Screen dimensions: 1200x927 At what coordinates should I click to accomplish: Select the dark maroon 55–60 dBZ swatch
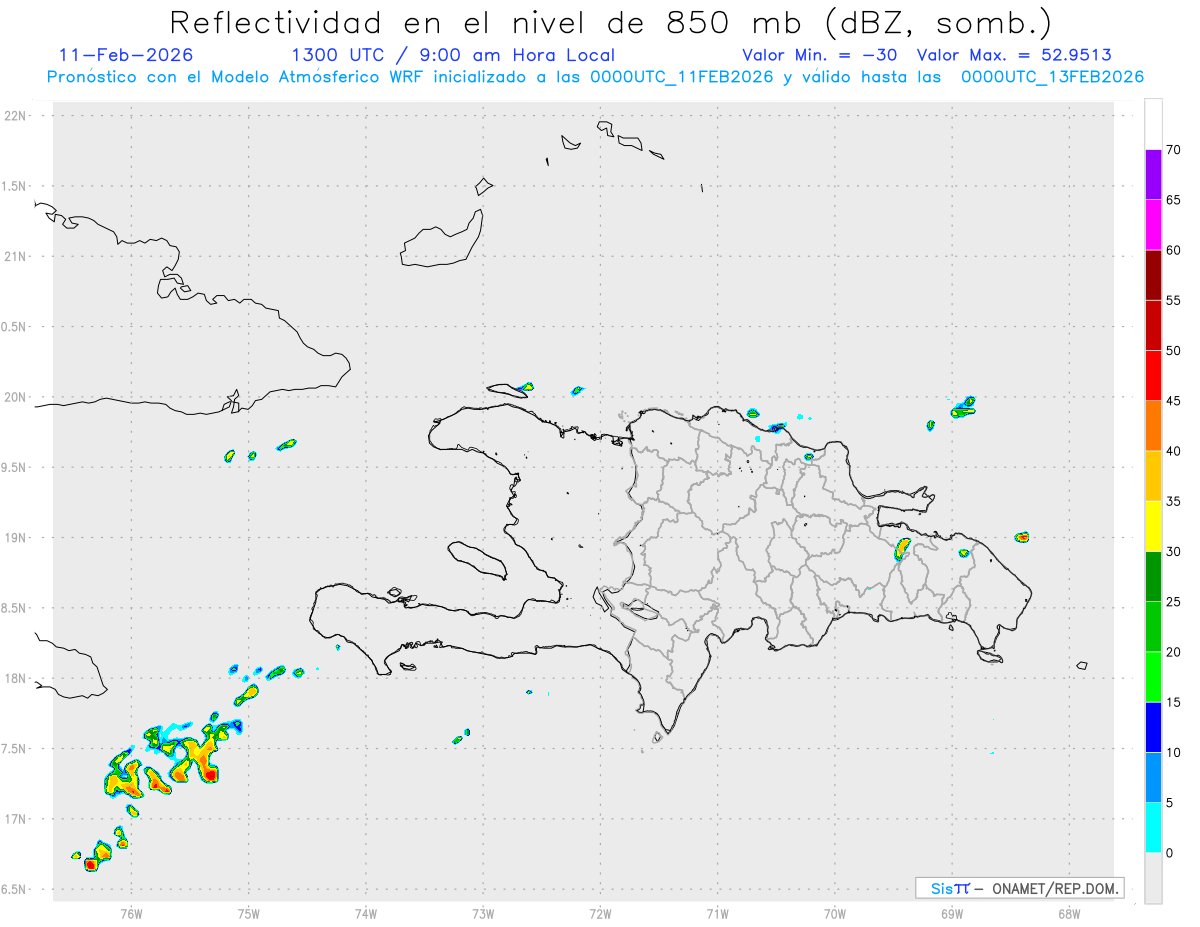[x=1153, y=275]
